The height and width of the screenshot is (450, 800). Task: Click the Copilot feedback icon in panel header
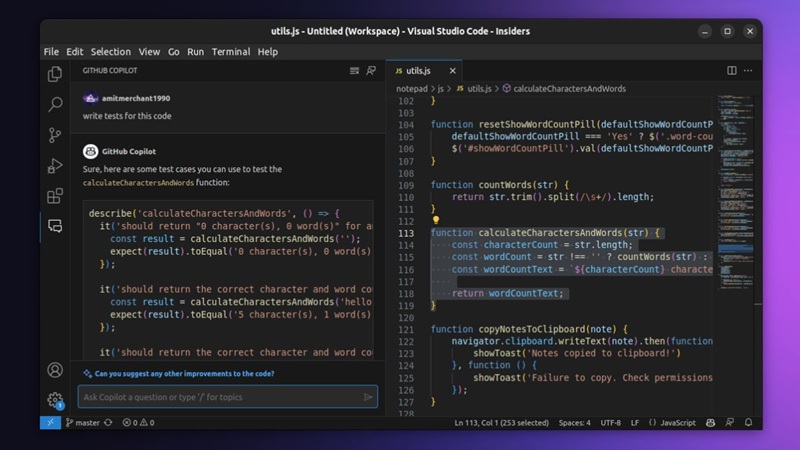point(371,71)
